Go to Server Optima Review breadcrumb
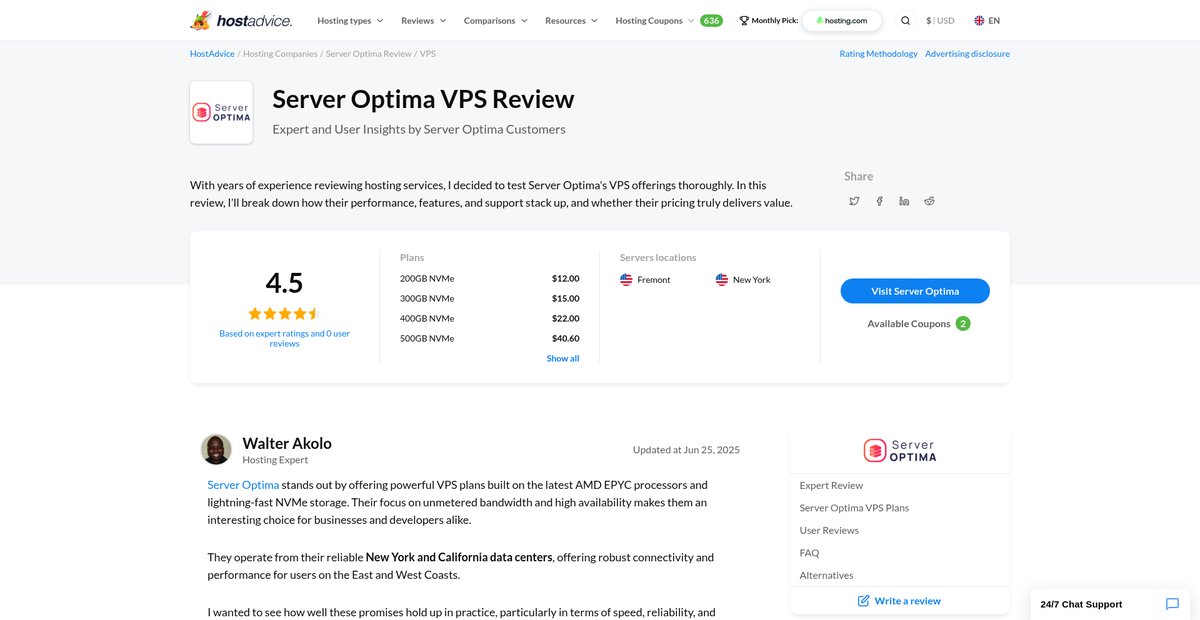 coord(369,54)
